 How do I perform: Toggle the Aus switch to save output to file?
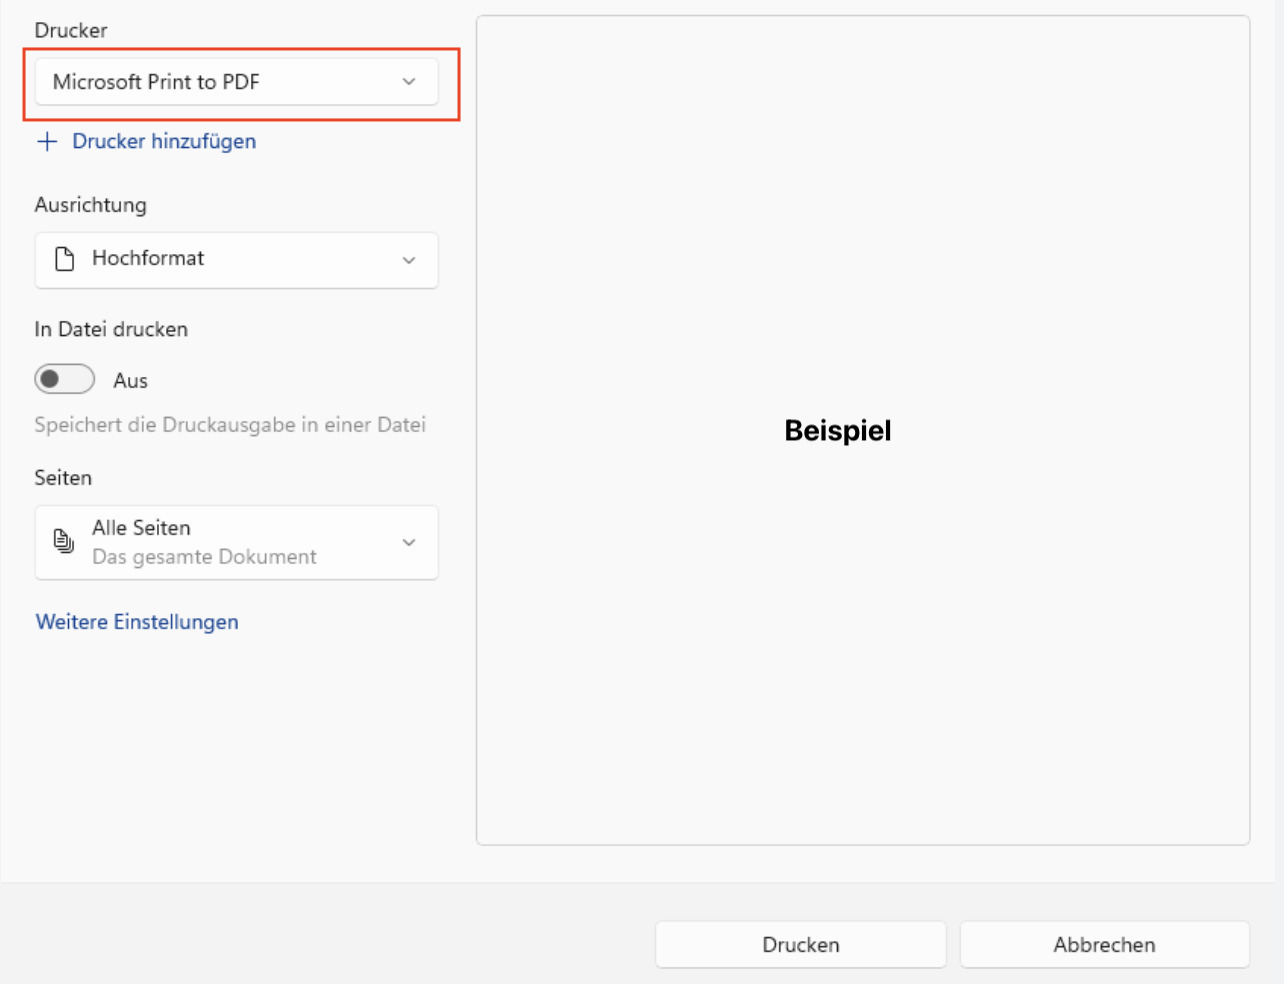[64, 379]
